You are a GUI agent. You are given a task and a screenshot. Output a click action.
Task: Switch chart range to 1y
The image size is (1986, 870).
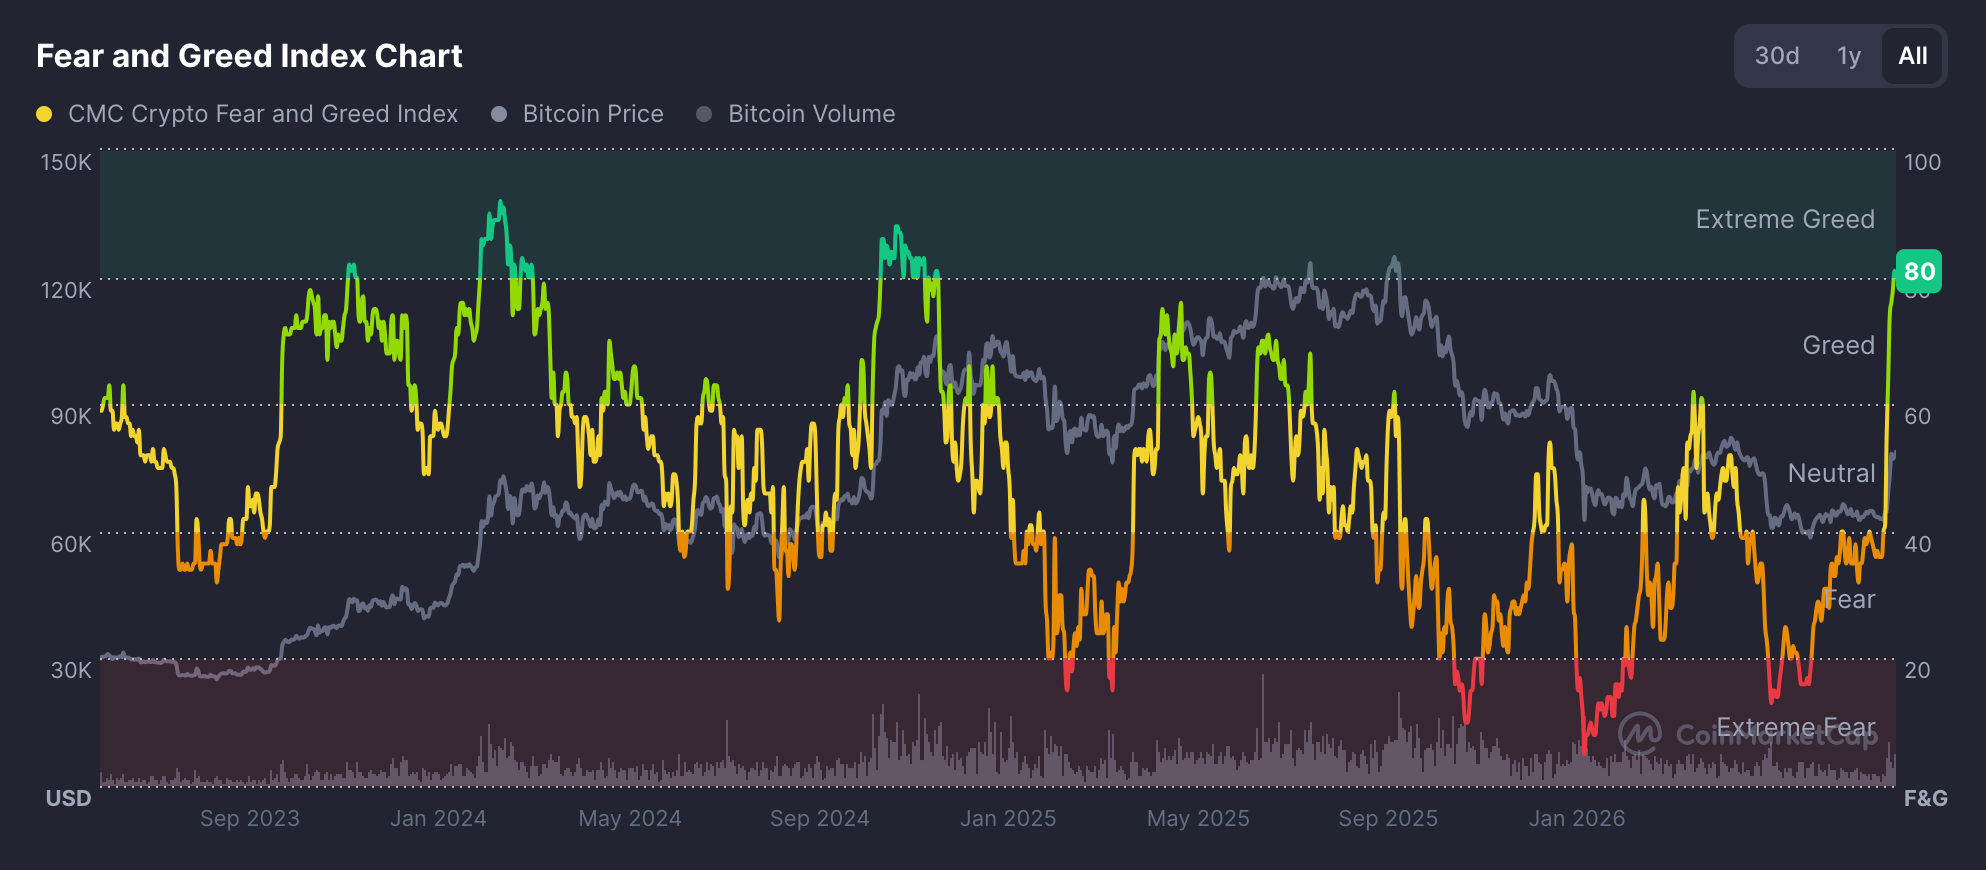point(1848,56)
